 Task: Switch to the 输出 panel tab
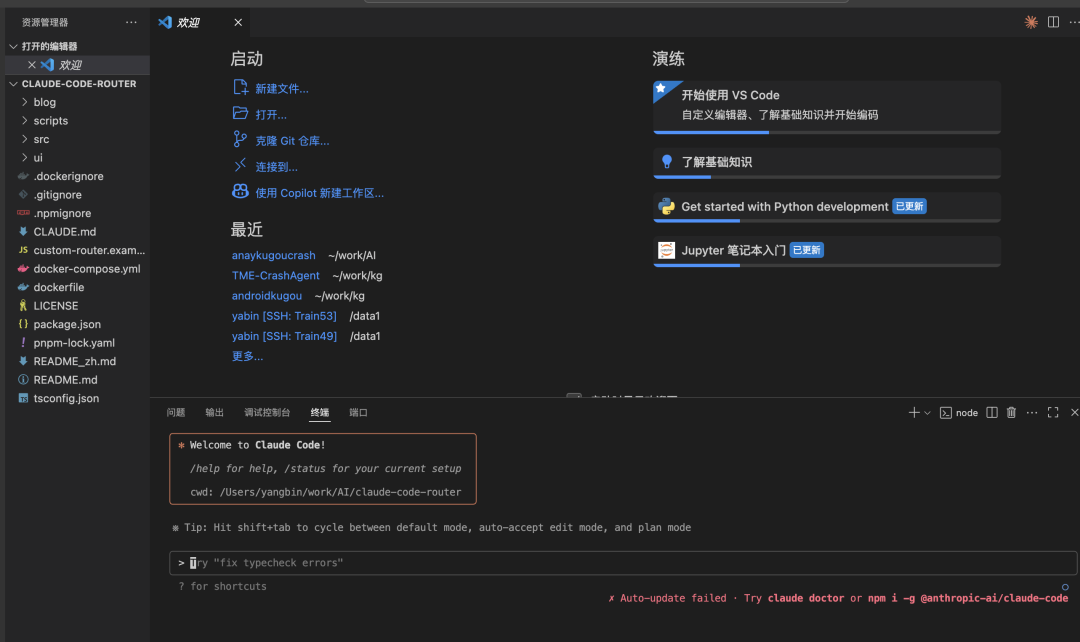click(x=214, y=413)
